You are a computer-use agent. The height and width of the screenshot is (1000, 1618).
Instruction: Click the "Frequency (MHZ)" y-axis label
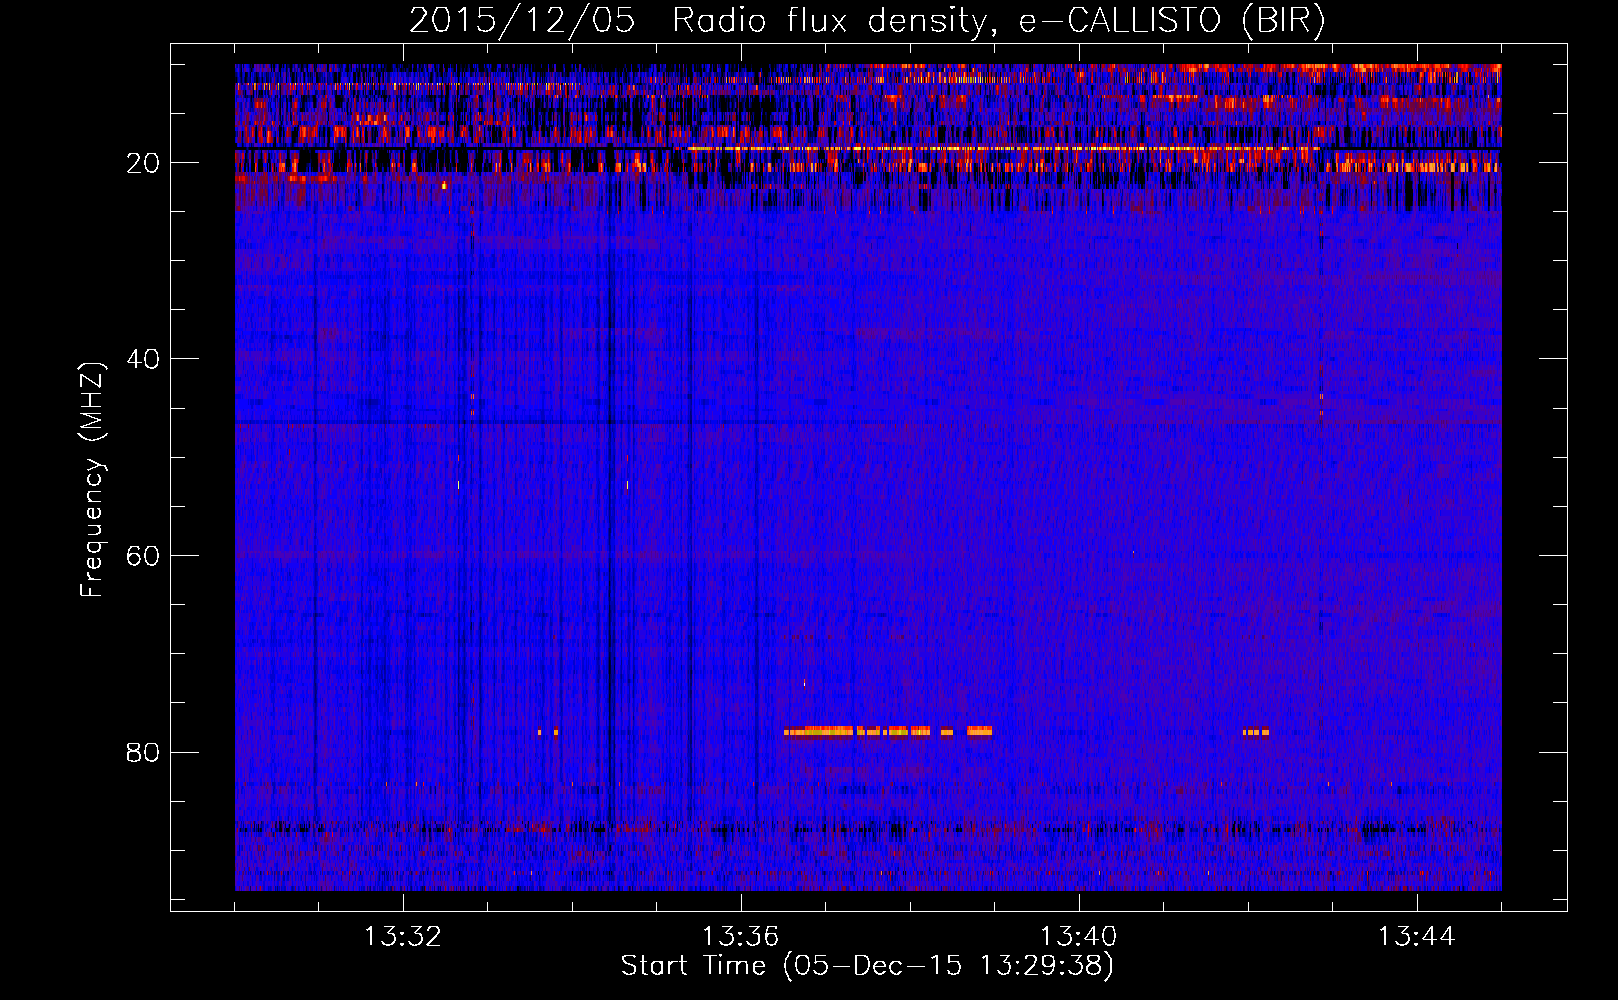point(92,480)
